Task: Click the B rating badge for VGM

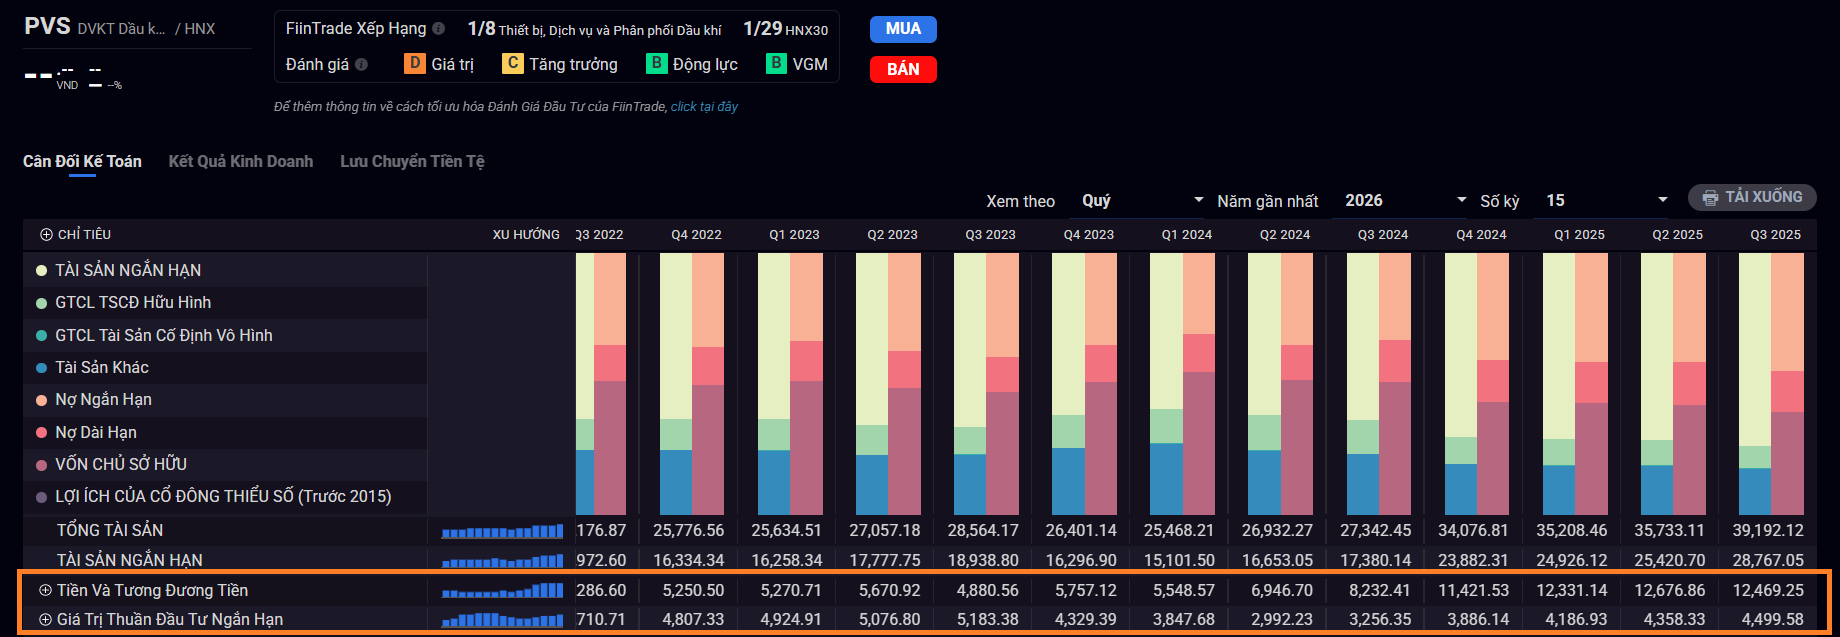Action: [776, 64]
